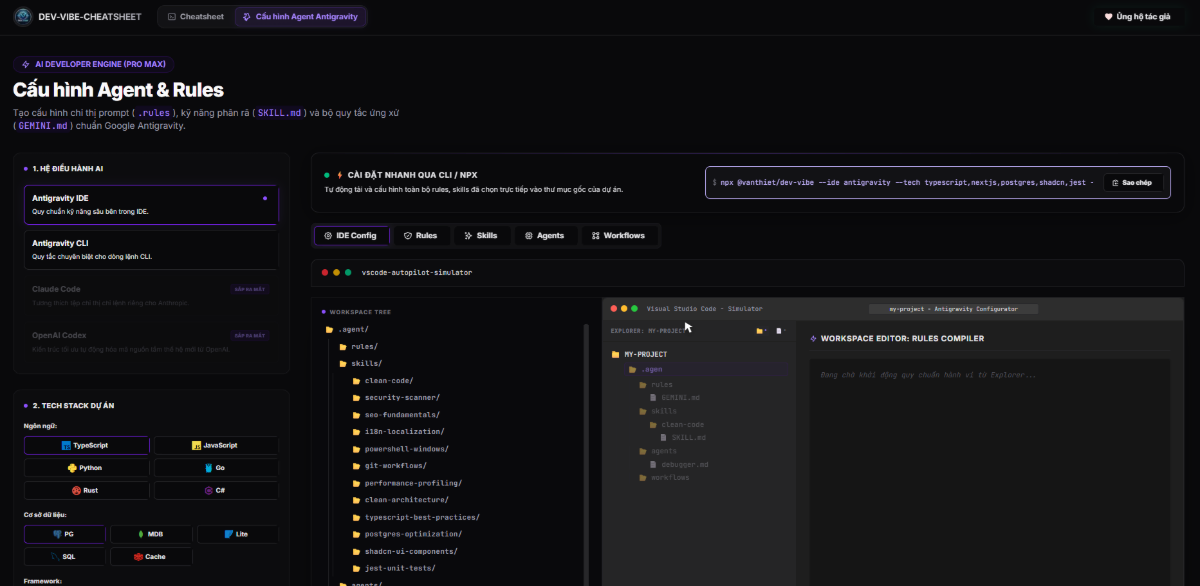Toggle the MDB database chip
Viewport: 1200px width, 586px height.
[x=151, y=534]
